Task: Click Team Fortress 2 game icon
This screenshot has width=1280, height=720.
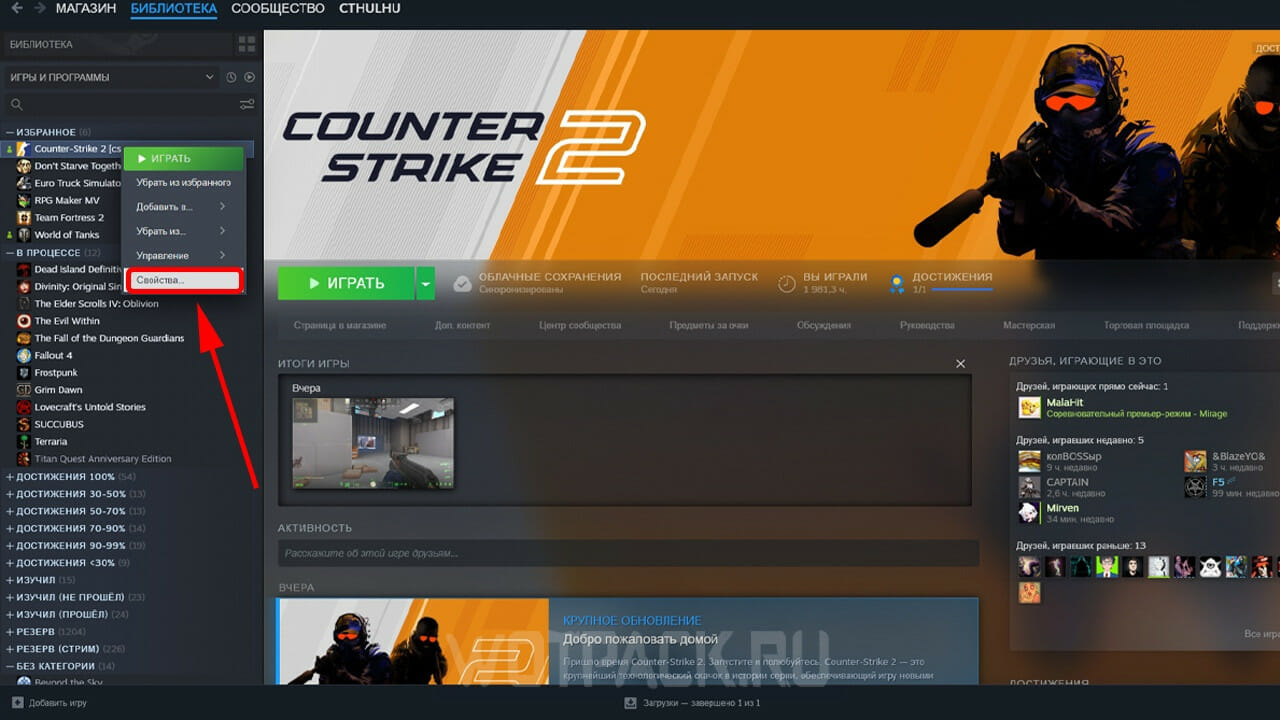Action: [24, 217]
